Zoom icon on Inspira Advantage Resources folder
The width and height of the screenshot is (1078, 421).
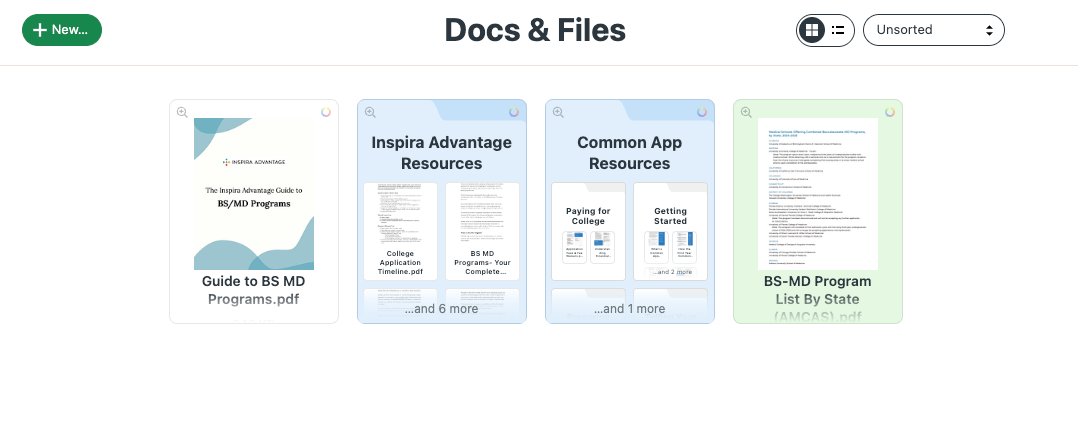(x=370, y=112)
